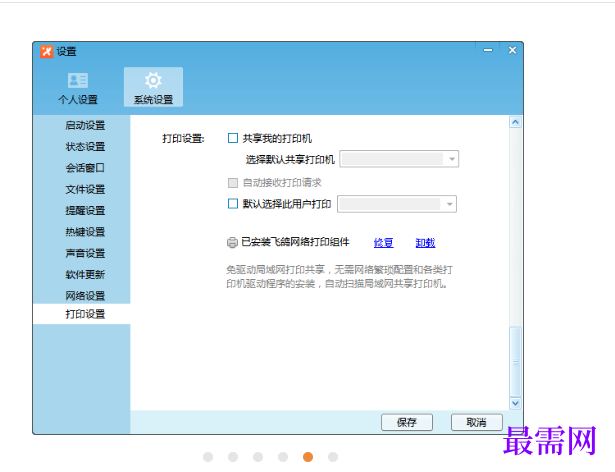
Task: Select 会话窗口 sidebar item
Action: click(85, 168)
